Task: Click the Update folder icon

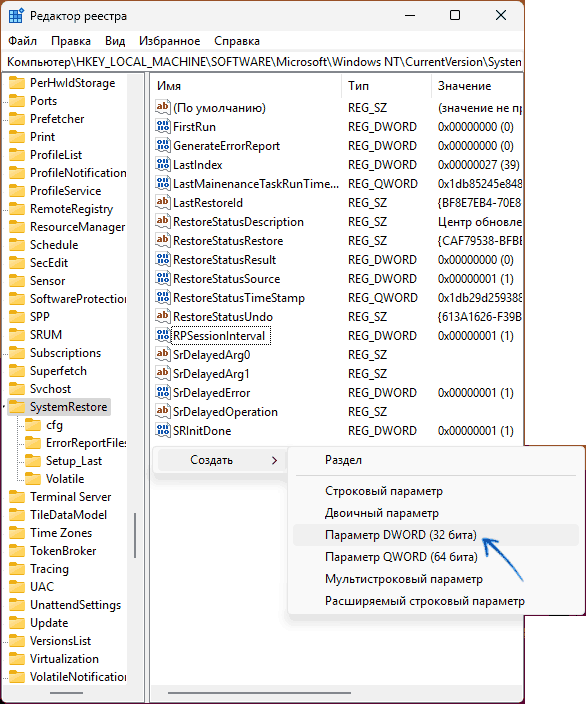Action: pyautogui.click(x=17, y=623)
